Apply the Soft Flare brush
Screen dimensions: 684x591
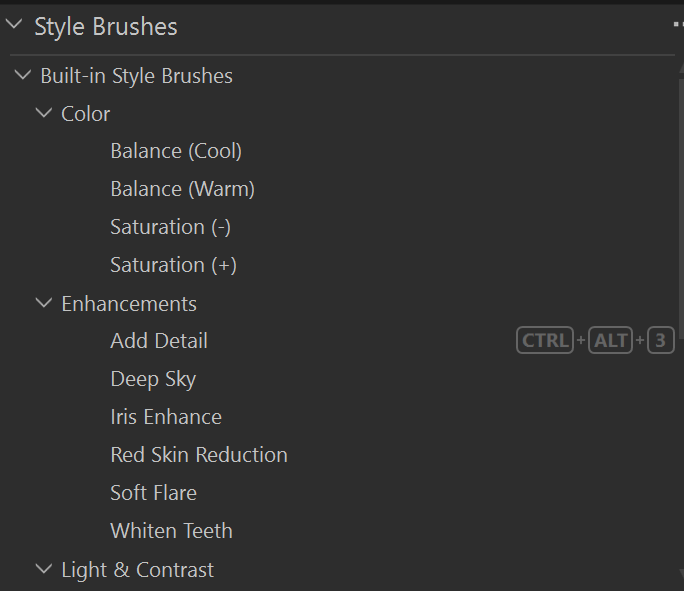tap(153, 493)
